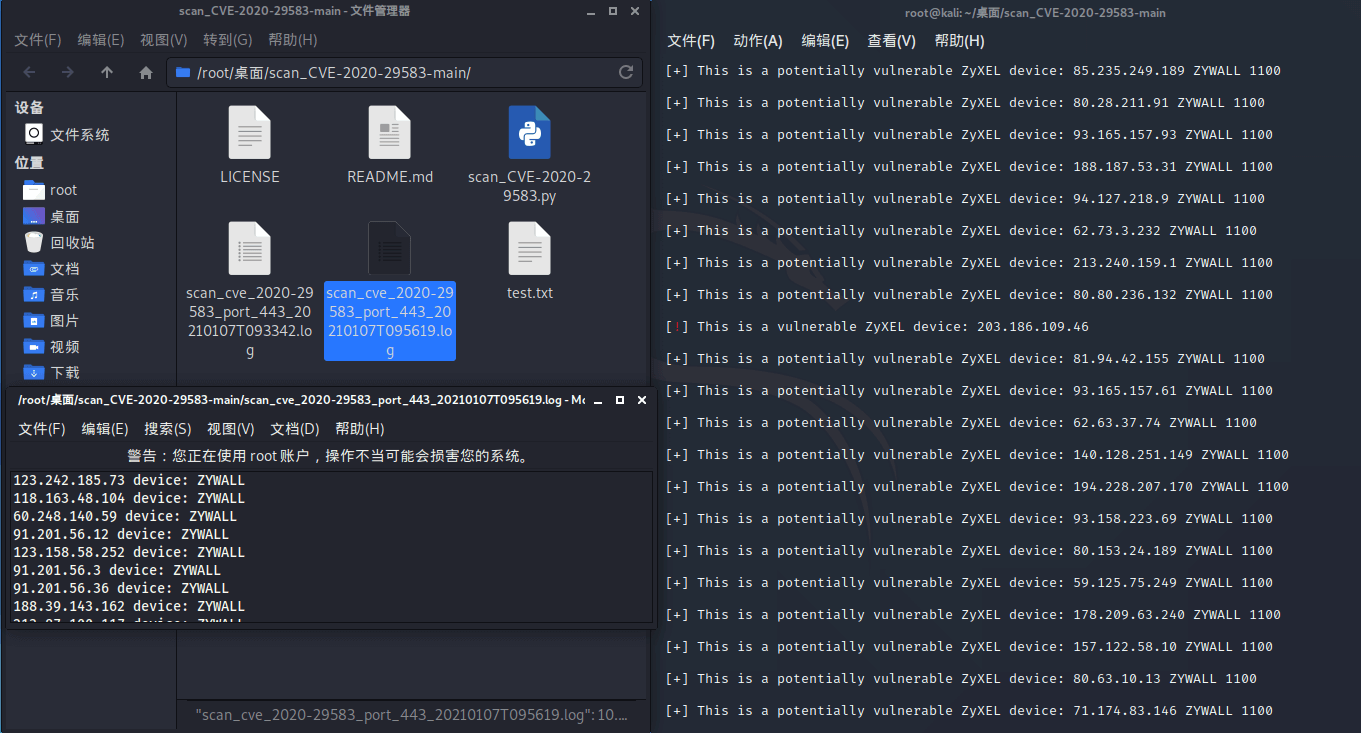This screenshot has height=733, width=1361.
Task: Go to 桌面 in the sidebar
Action: 65,217
